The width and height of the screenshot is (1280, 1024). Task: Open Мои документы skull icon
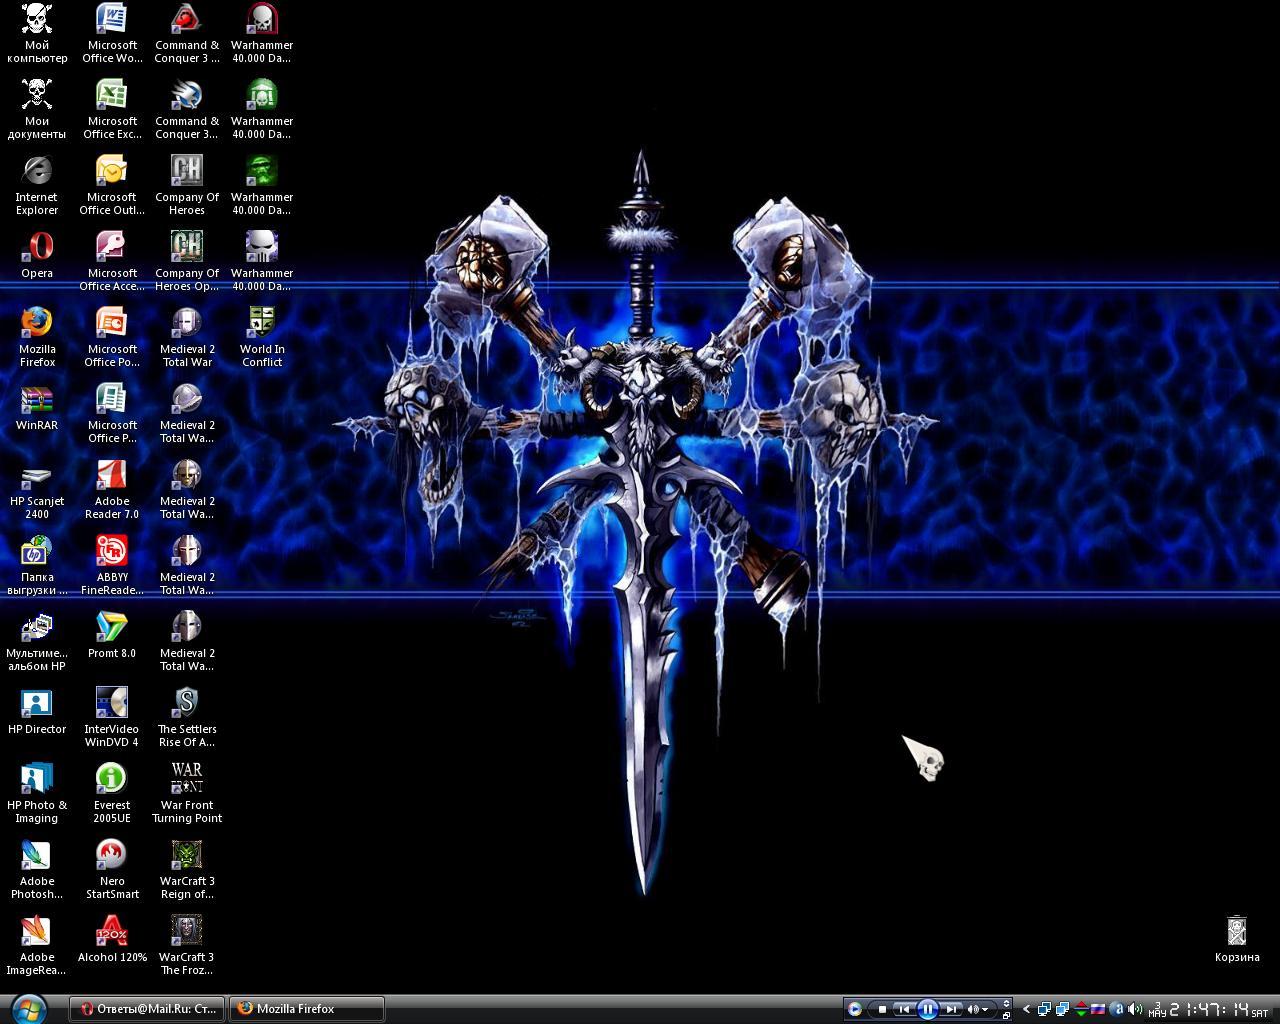coord(37,109)
